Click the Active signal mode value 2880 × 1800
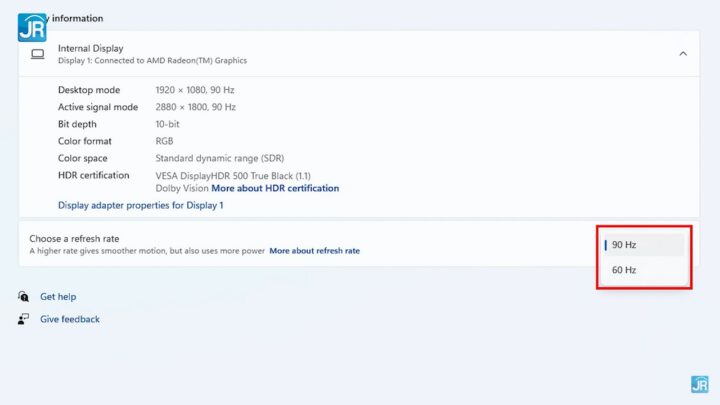 195,107
